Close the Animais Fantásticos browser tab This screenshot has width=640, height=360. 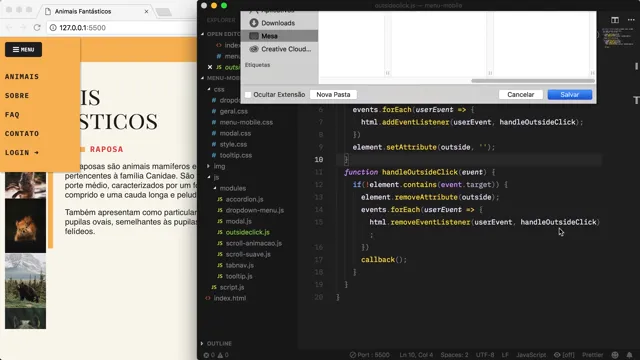(146, 11)
